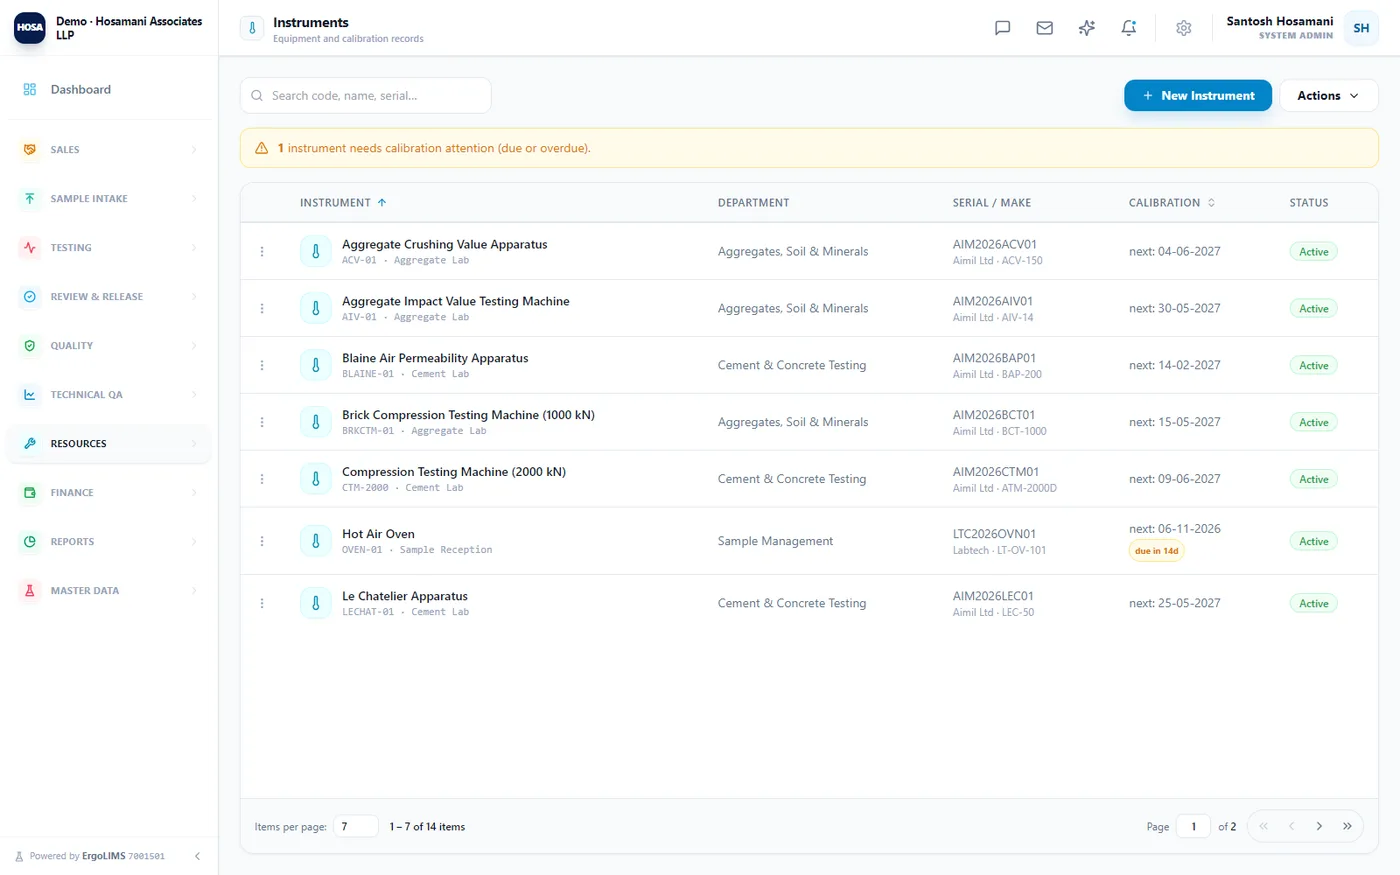The image size is (1400, 875).
Task: Open the chat messages icon in header
Action: [x=1002, y=28]
